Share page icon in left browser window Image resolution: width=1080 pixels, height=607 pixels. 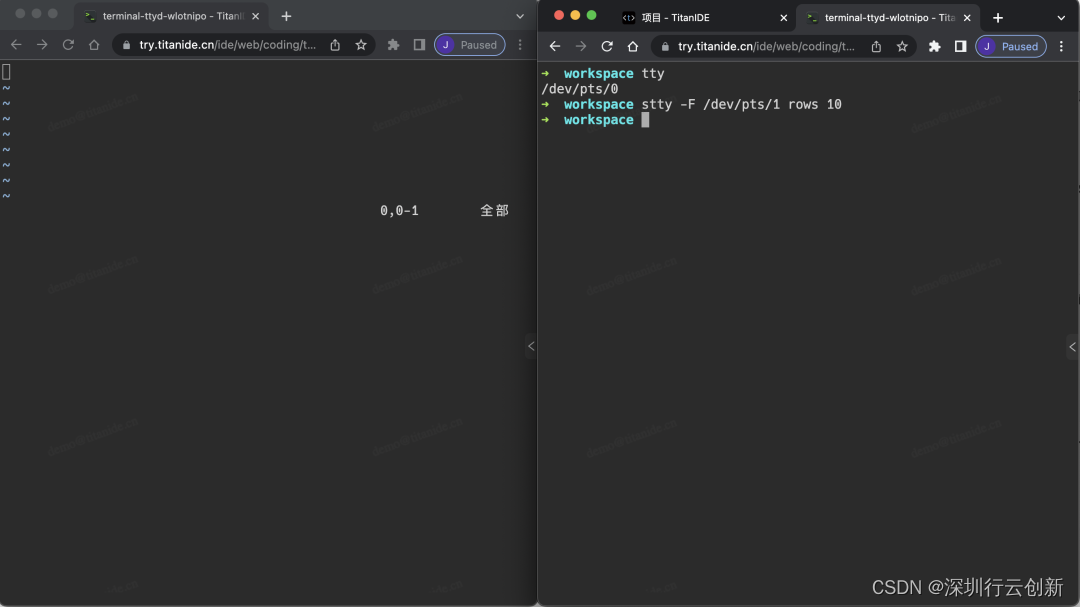pos(335,45)
